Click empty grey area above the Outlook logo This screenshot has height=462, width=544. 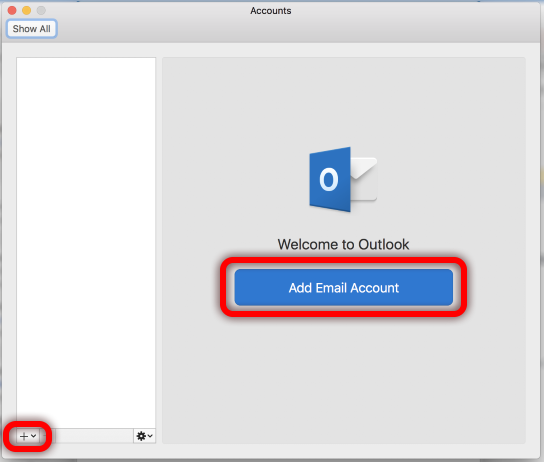click(343, 101)
